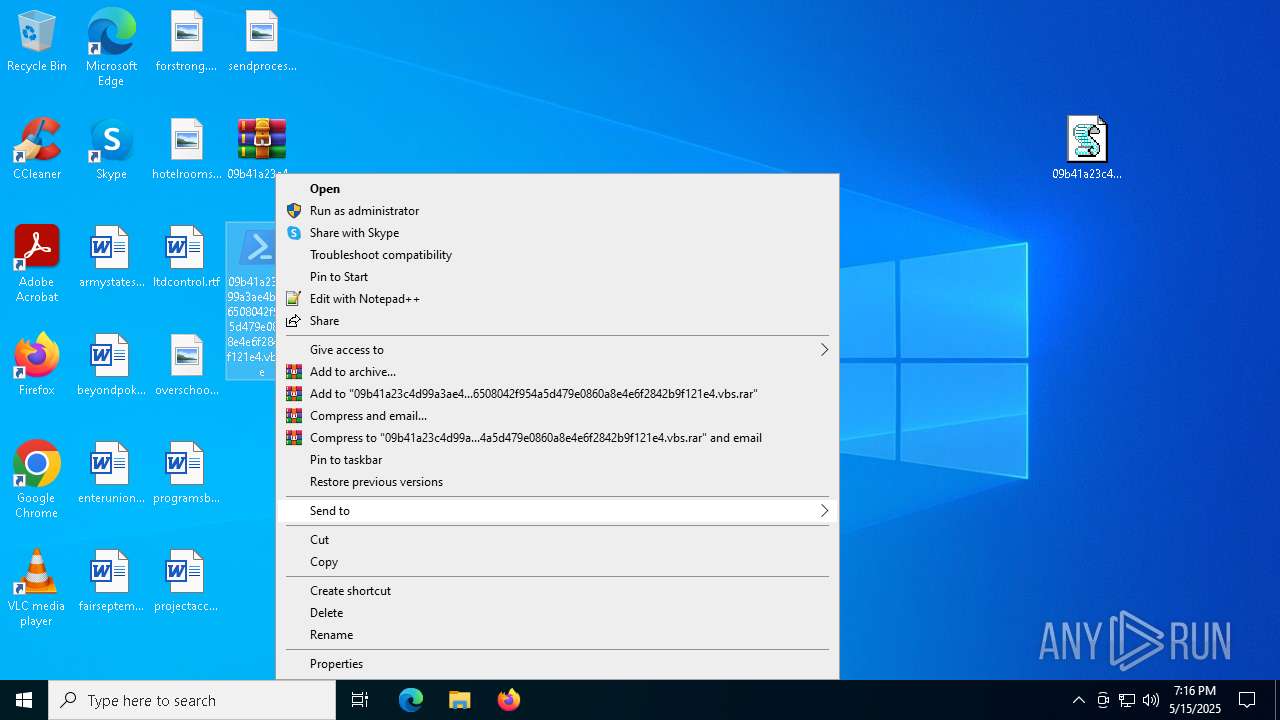Screen dimensions: 1280x720
Task: Select the overschoo image file icon
Action: tap(186, 365)
